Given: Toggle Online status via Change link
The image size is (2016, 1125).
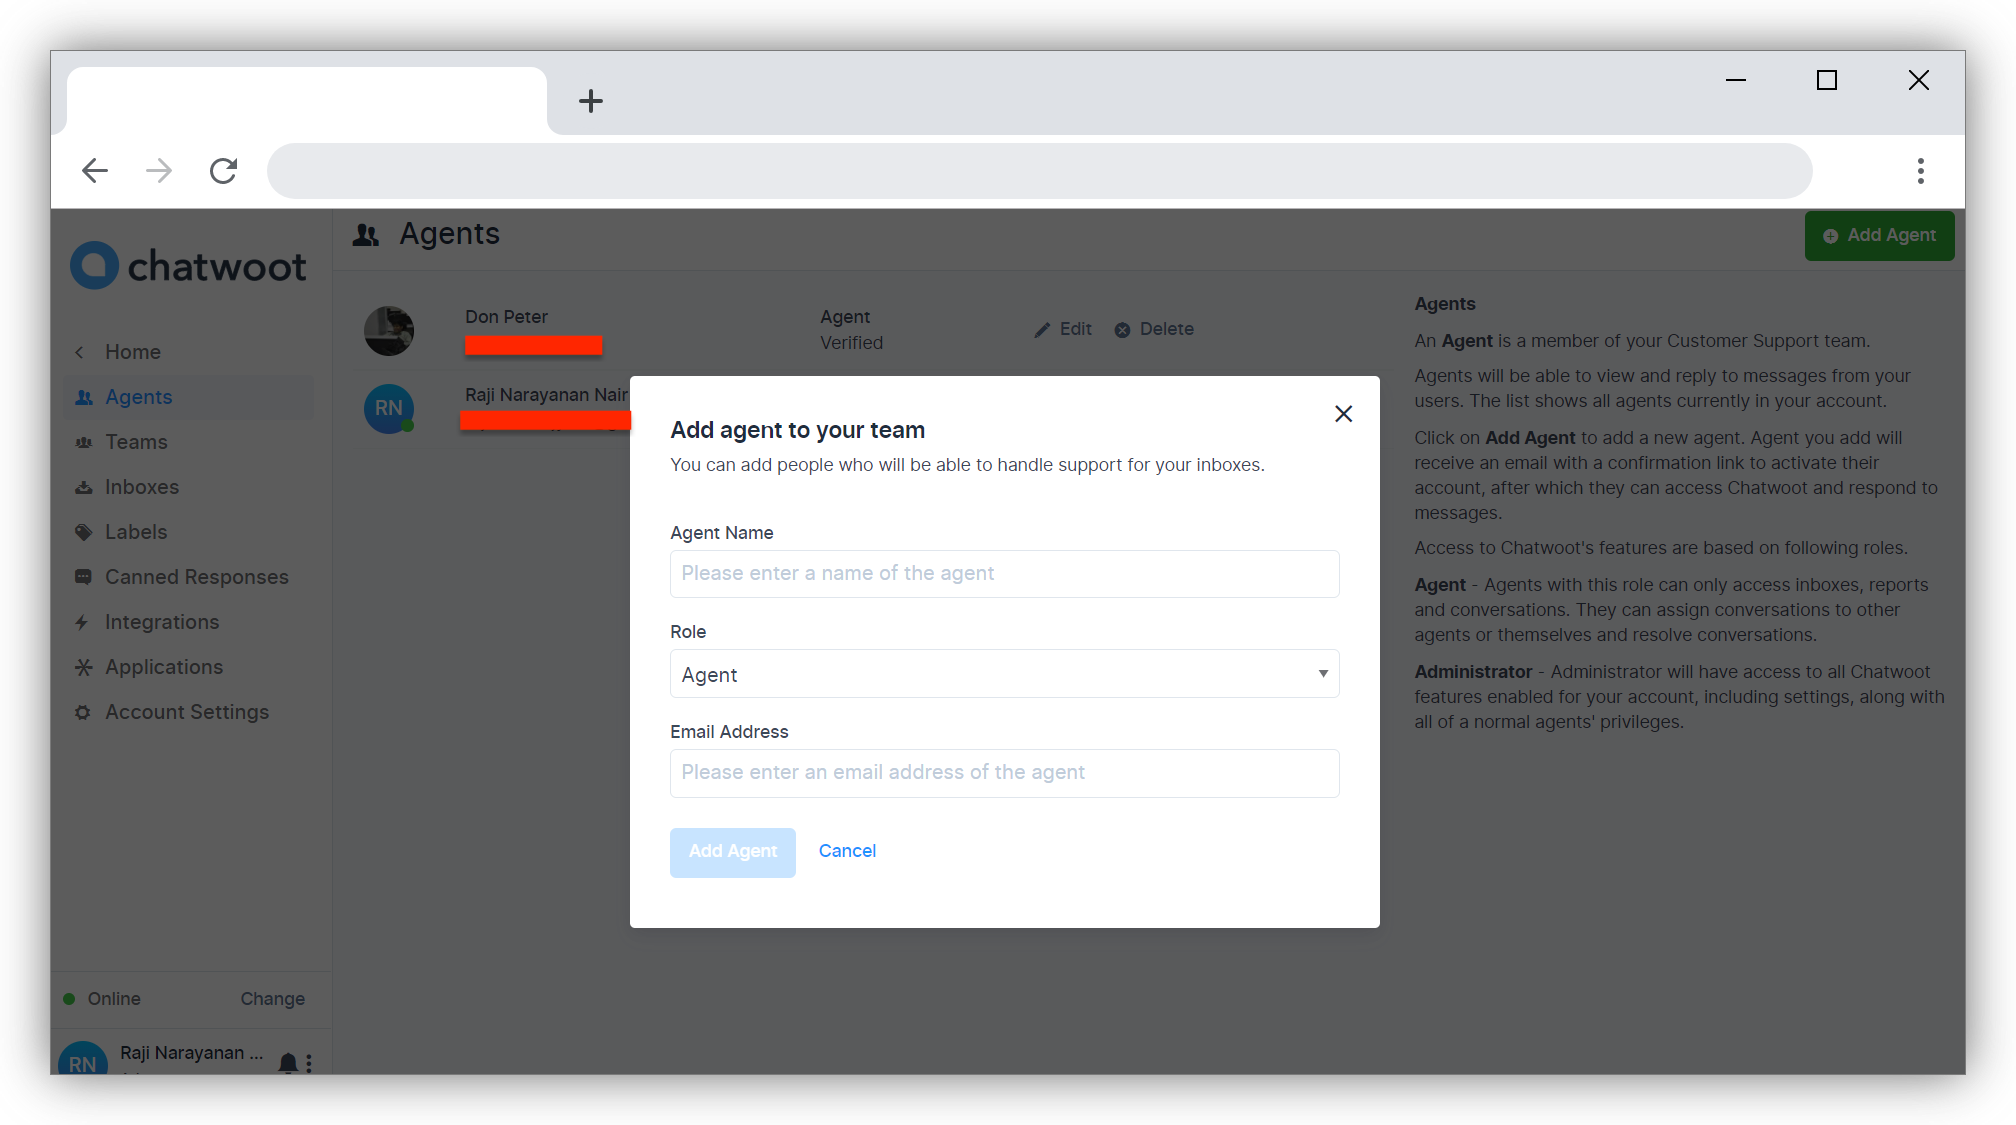Looking at the screenshot, I should click(273, 998).
